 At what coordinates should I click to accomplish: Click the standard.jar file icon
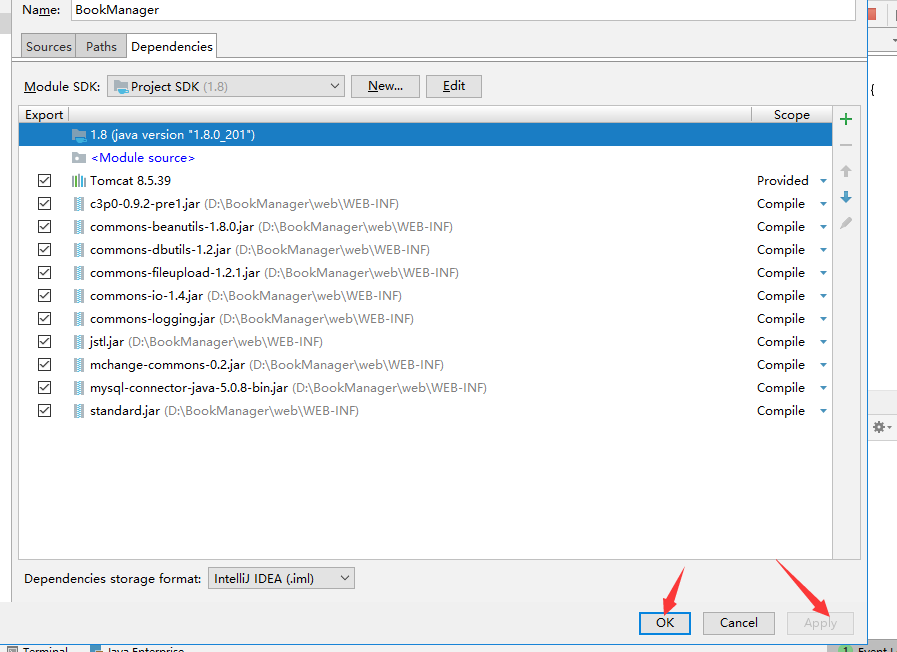point(79,411)
